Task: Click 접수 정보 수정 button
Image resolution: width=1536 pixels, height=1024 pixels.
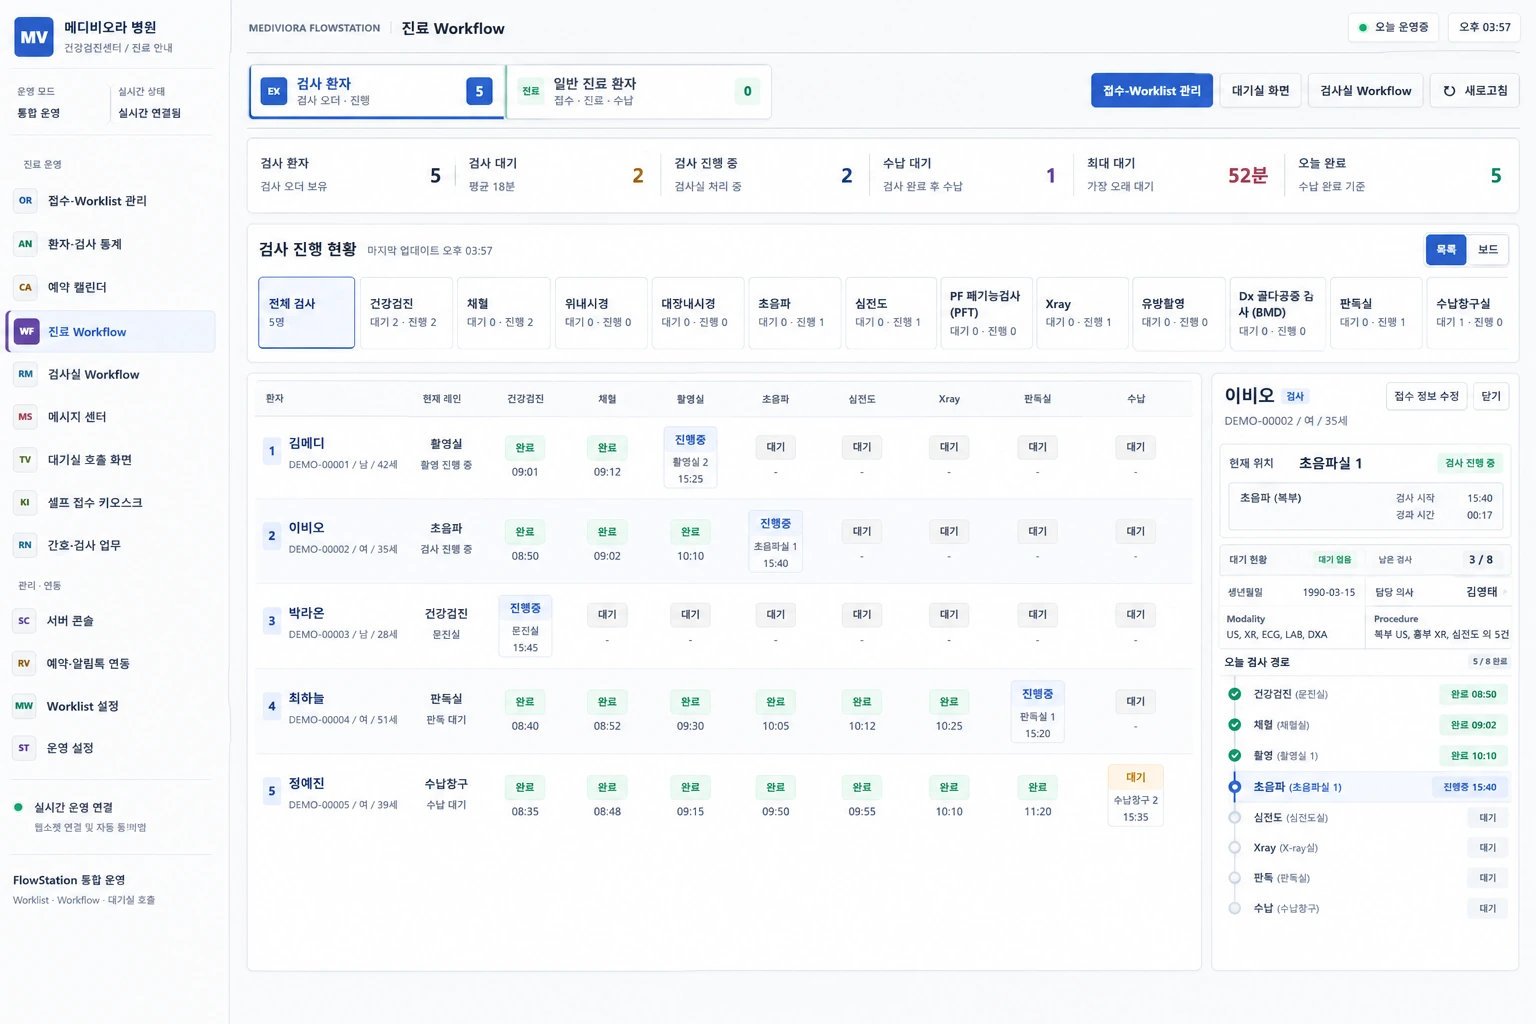Action: click(1426, 396)
